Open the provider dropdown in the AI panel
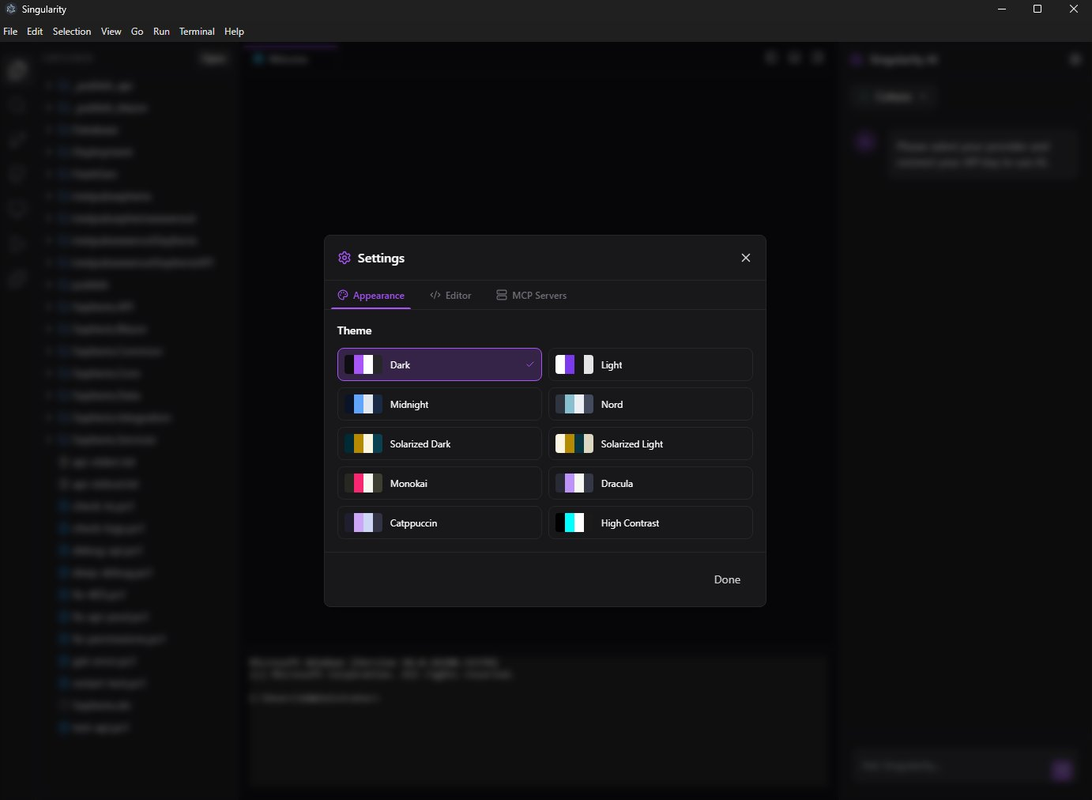 click(x=893, y=96)
